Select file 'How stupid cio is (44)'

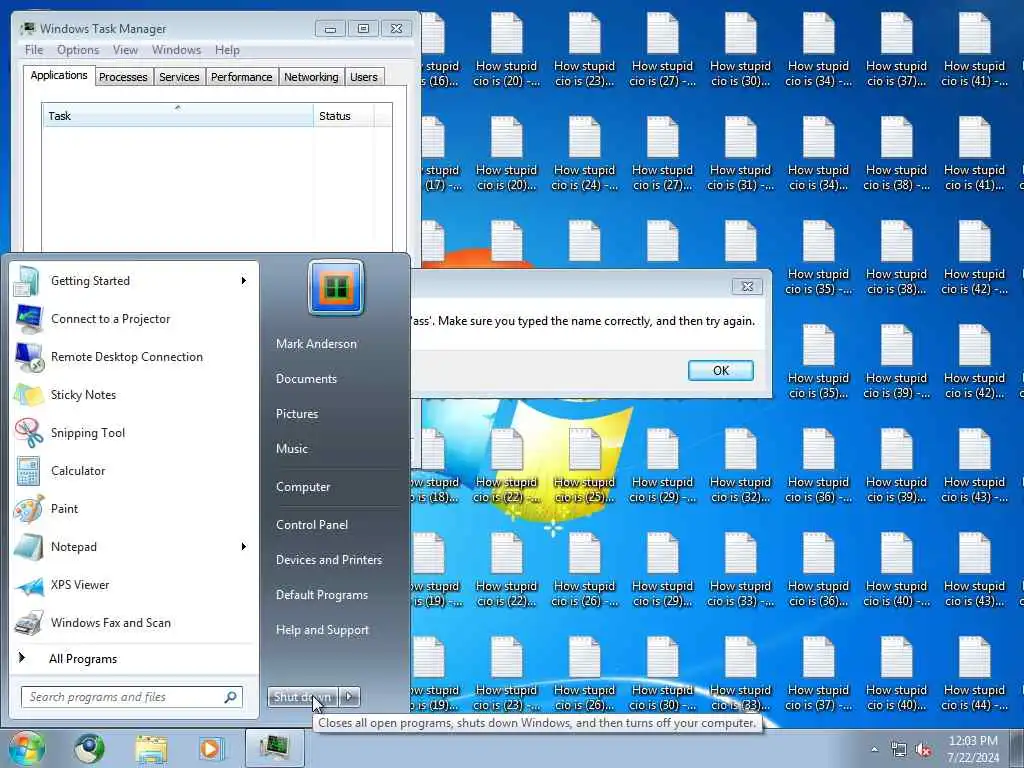point(974,674)
